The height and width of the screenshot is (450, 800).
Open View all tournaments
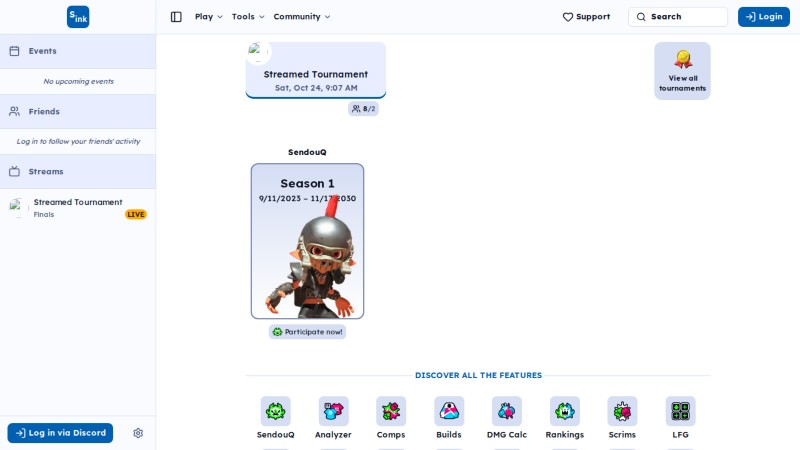pos(682,71)
